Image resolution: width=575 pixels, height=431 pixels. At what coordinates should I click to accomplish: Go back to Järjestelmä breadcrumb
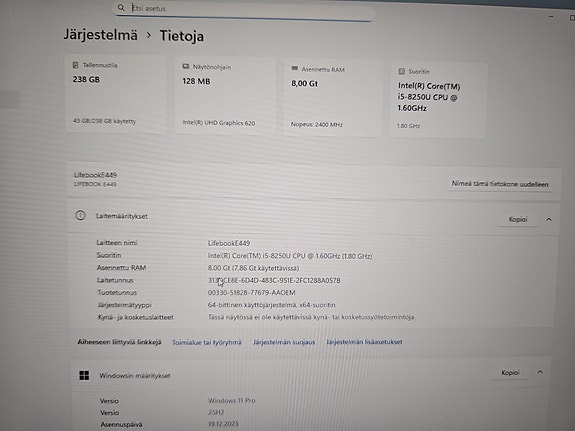click(x=101, y=35)
